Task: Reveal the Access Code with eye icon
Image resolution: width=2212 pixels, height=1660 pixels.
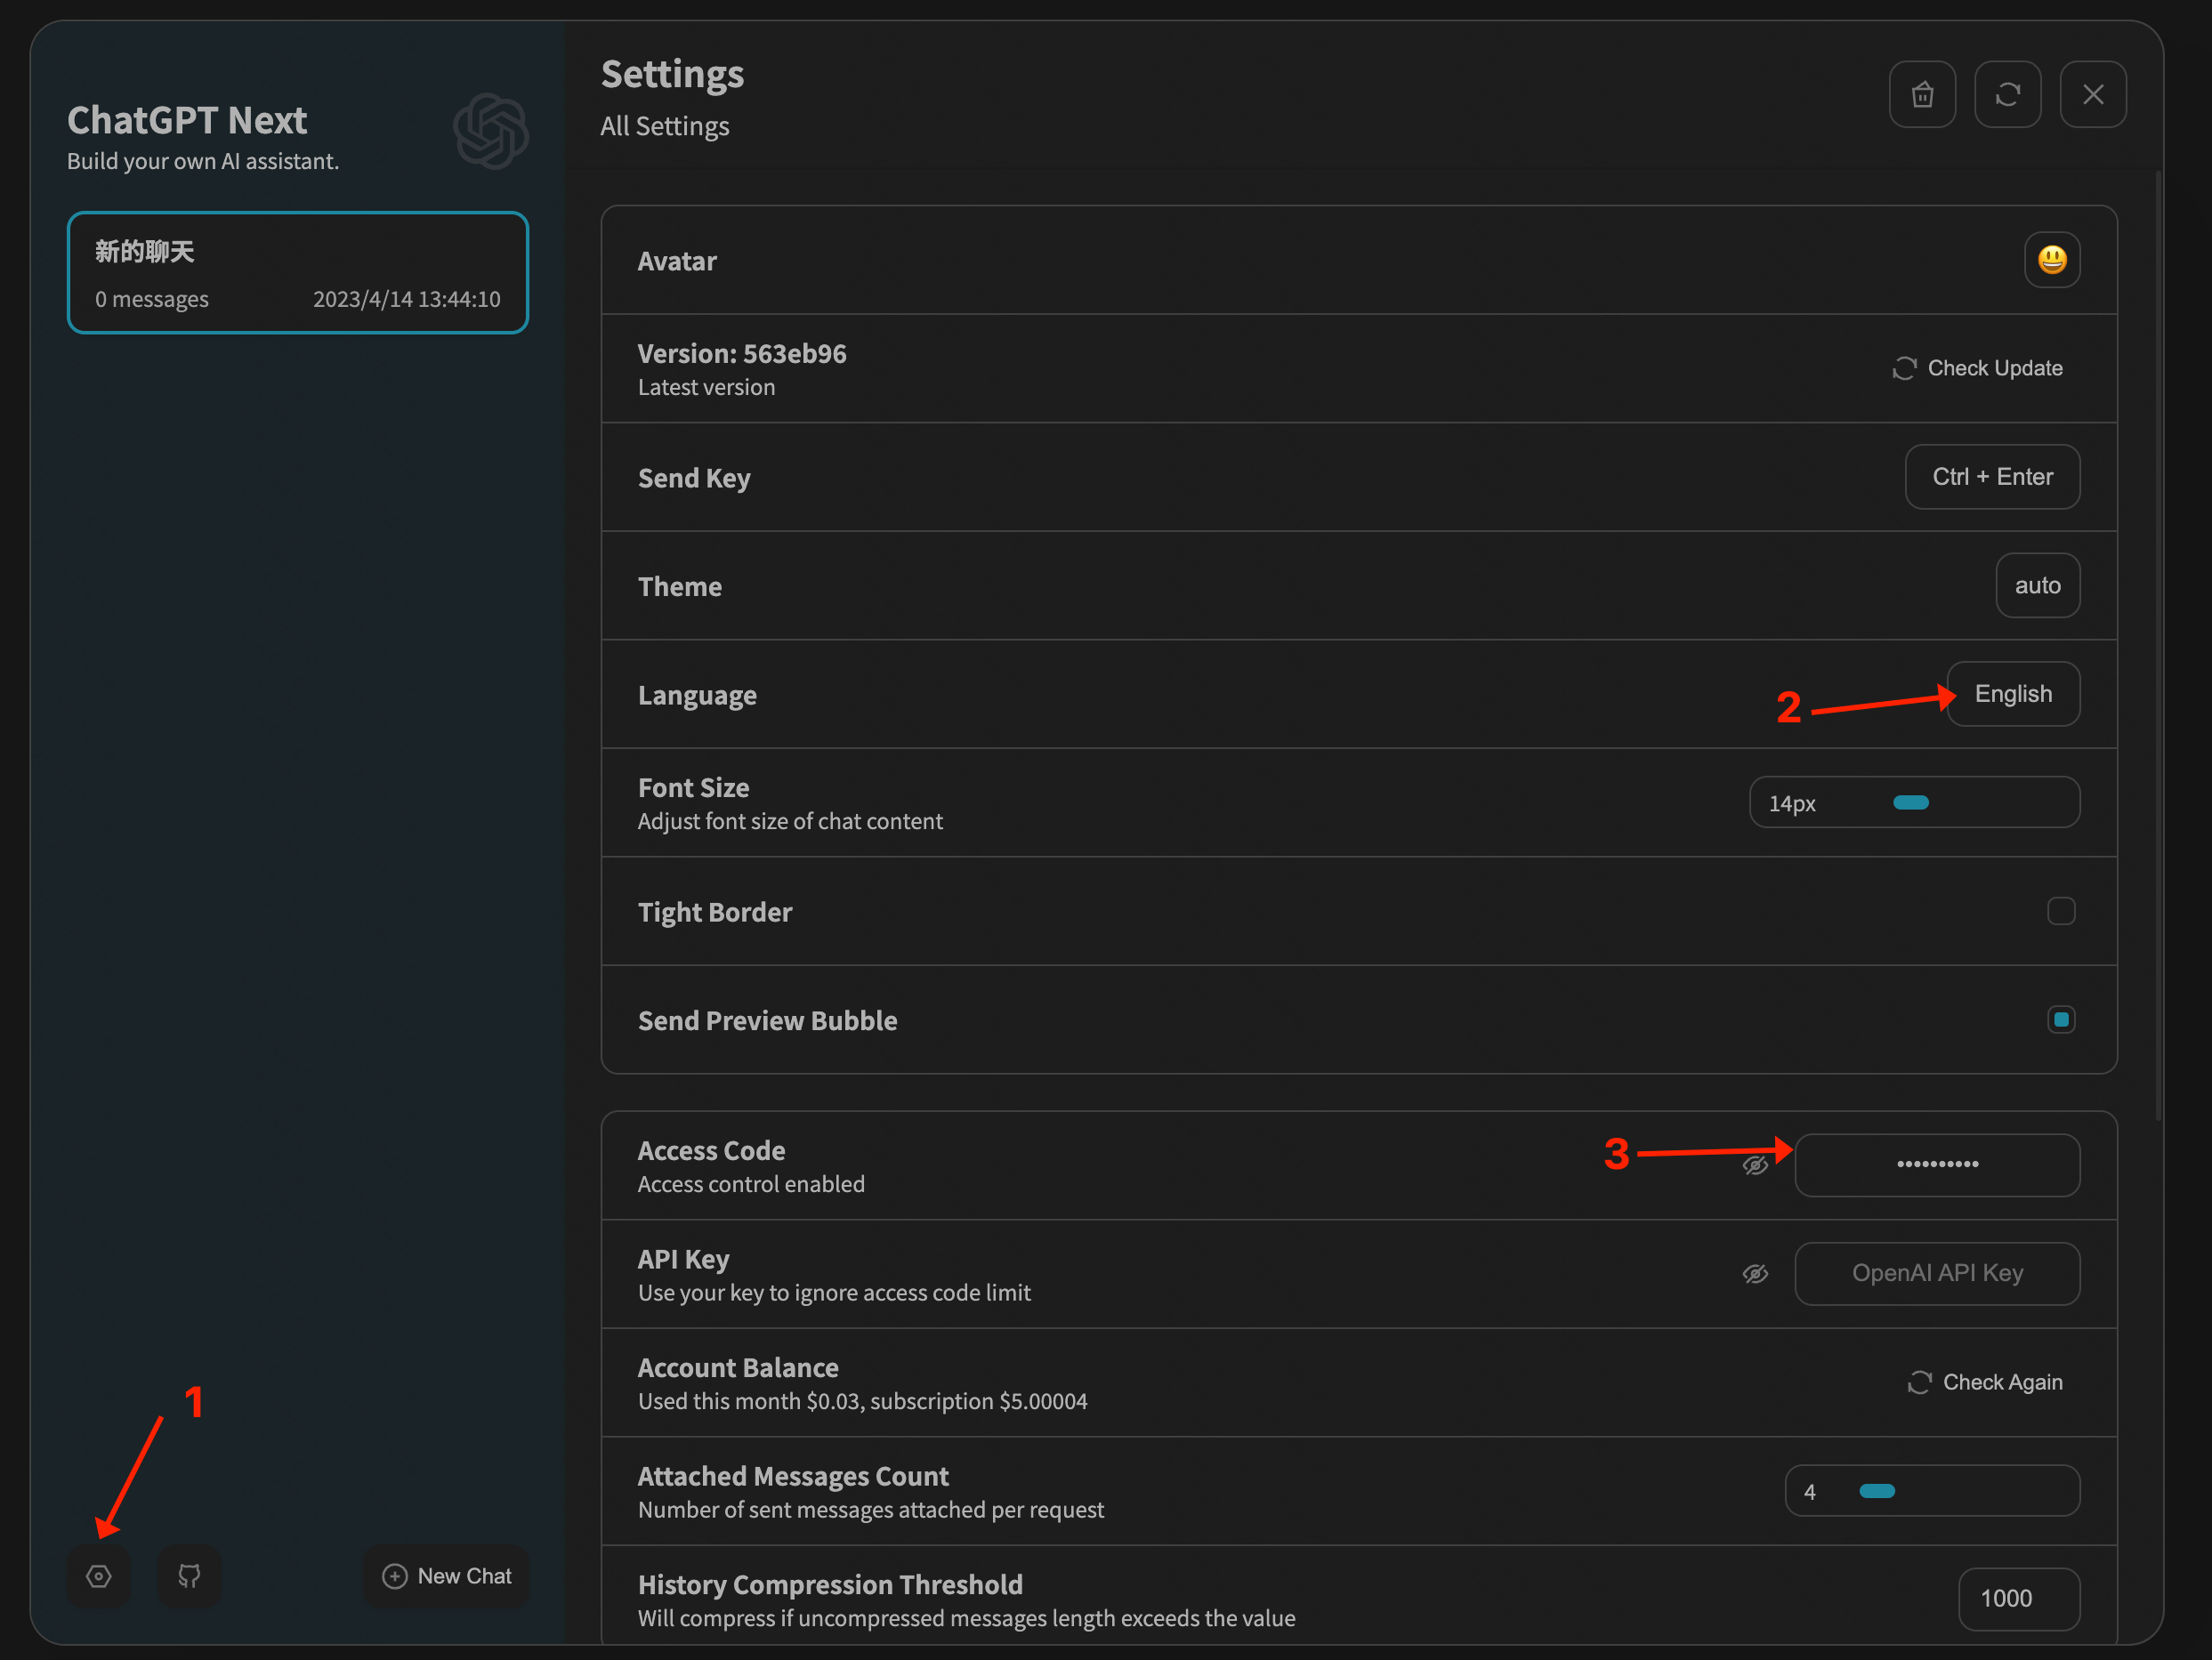Action: [x=1755, y=1165]
